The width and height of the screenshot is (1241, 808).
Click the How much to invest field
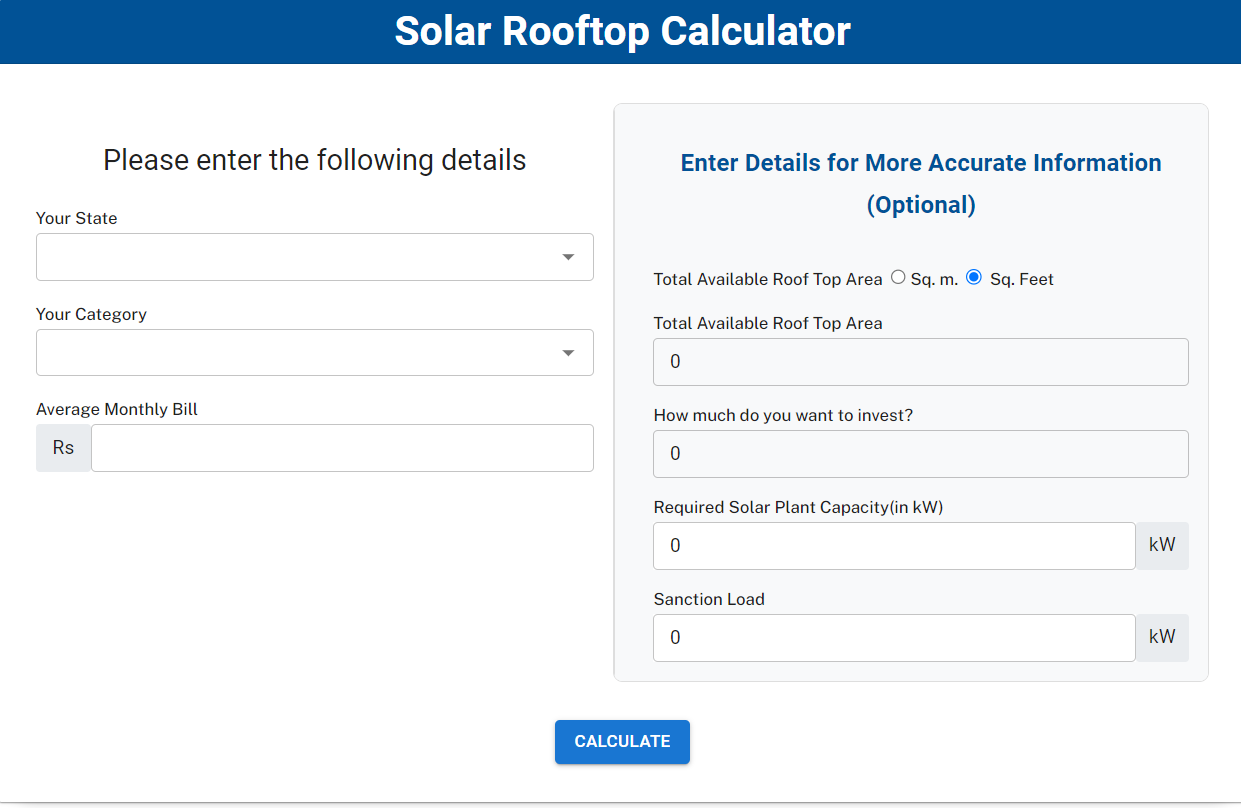point(921,454)
